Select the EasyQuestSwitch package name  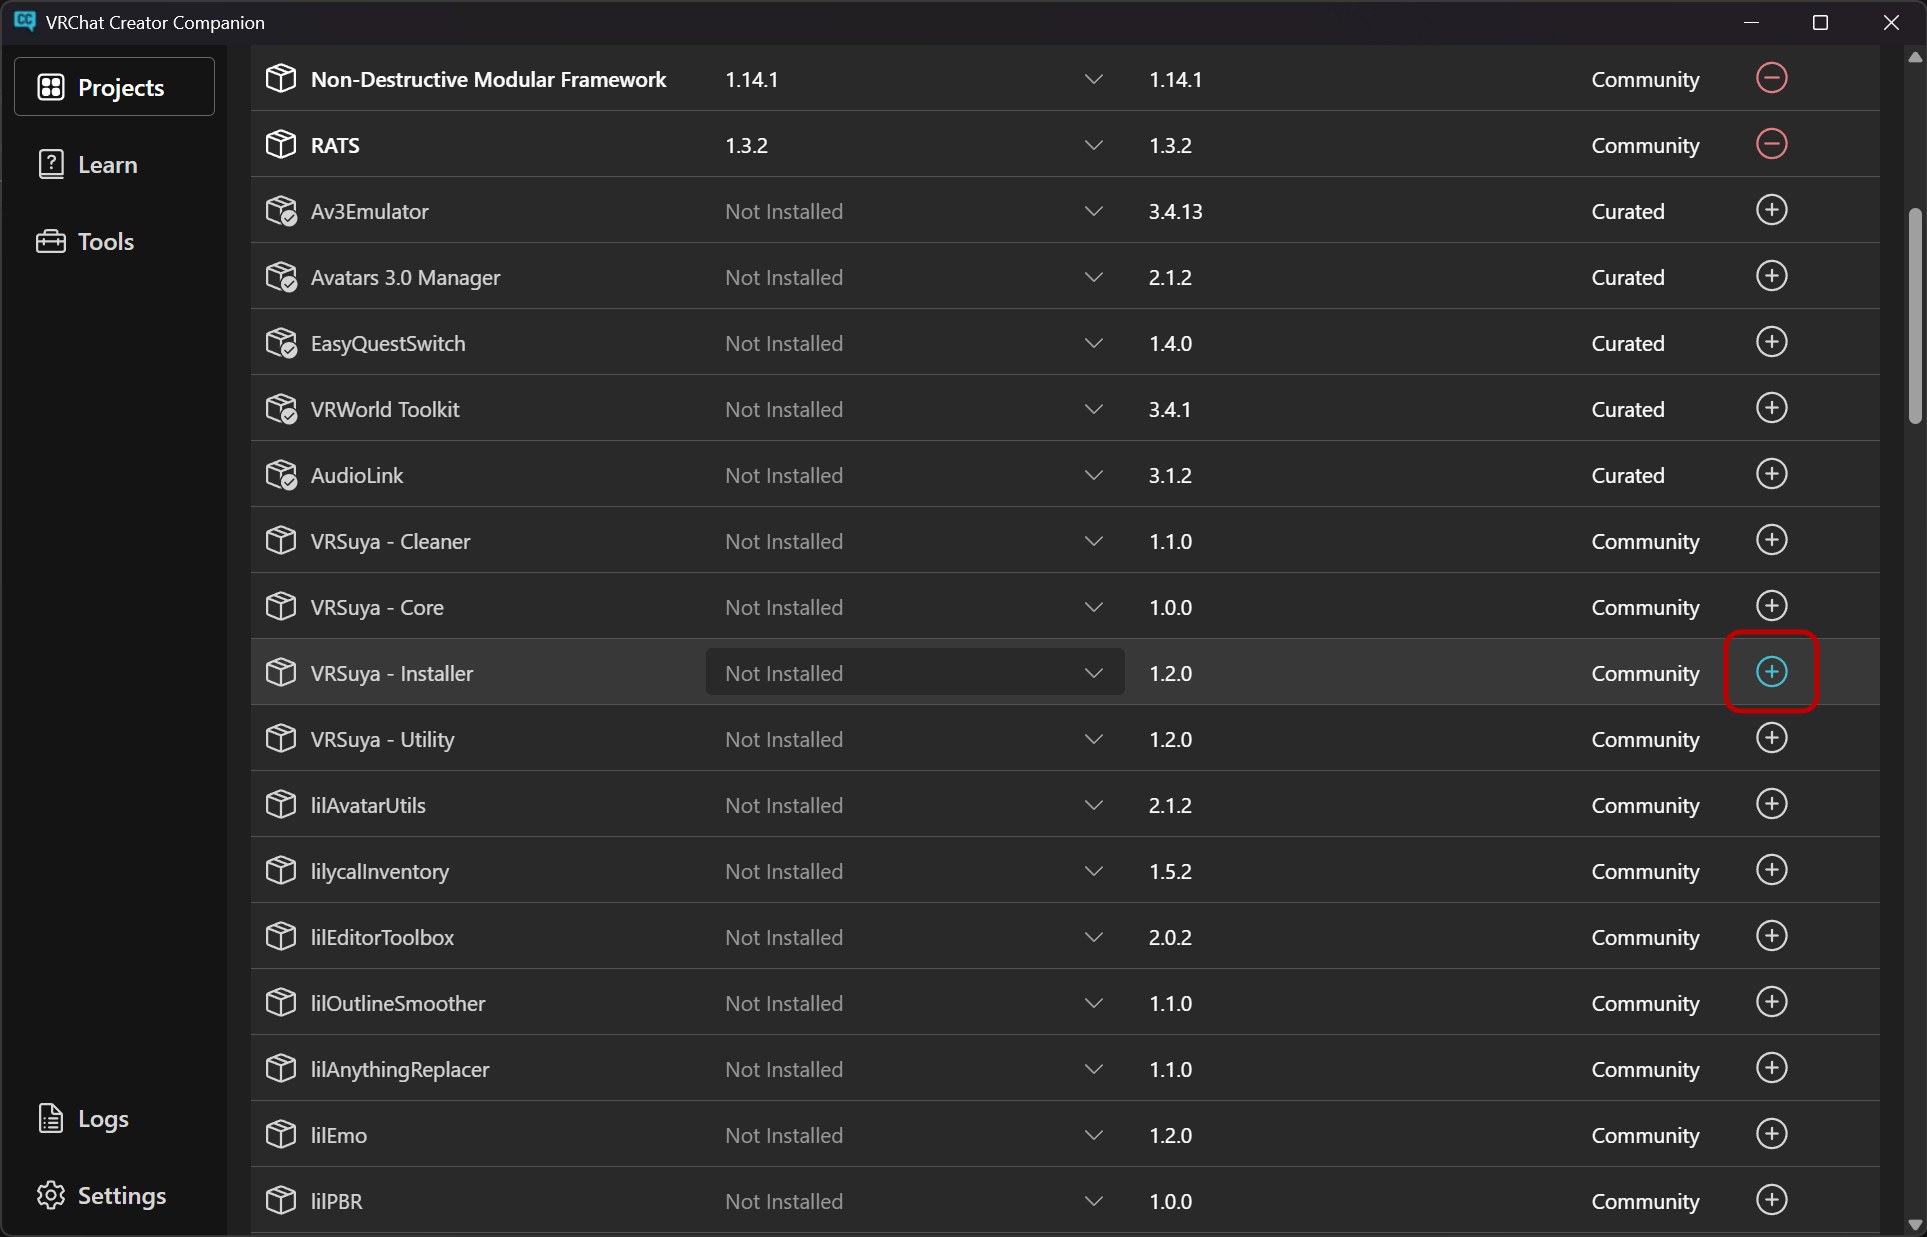(x=388, y=343)
